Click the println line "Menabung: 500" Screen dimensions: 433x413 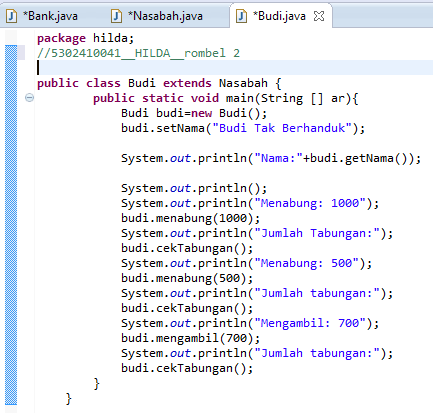click(x=246, y=263)
